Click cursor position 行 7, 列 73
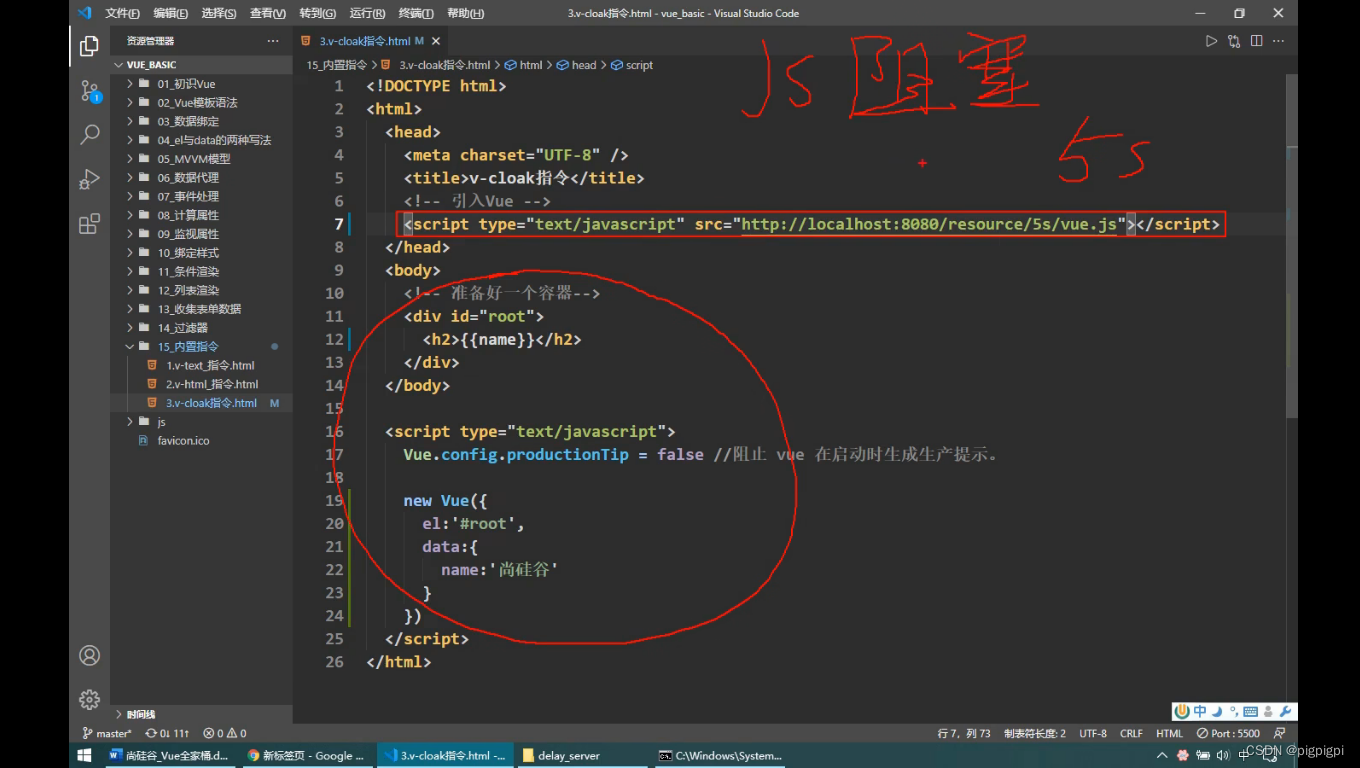The width and height of the screenshot is (1360, 768). point(964,733)
